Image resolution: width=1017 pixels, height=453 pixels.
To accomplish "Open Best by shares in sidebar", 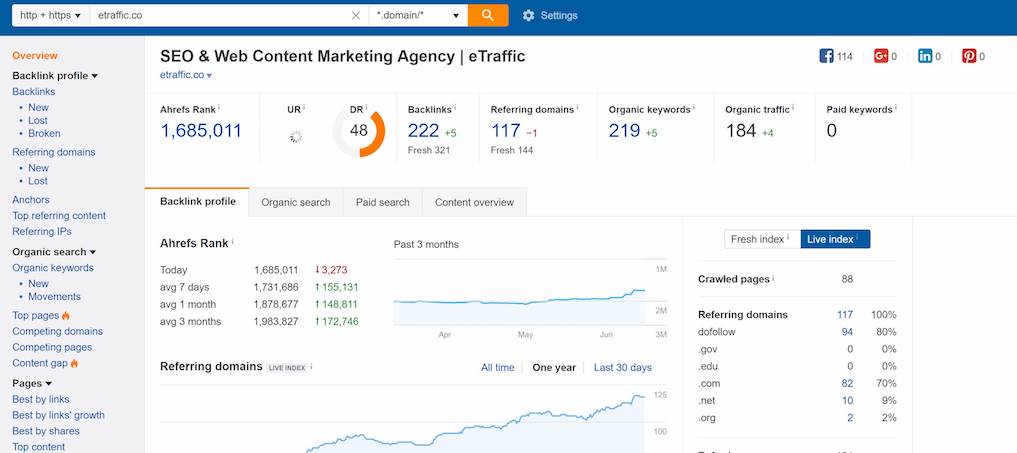I will coord(46,431).
